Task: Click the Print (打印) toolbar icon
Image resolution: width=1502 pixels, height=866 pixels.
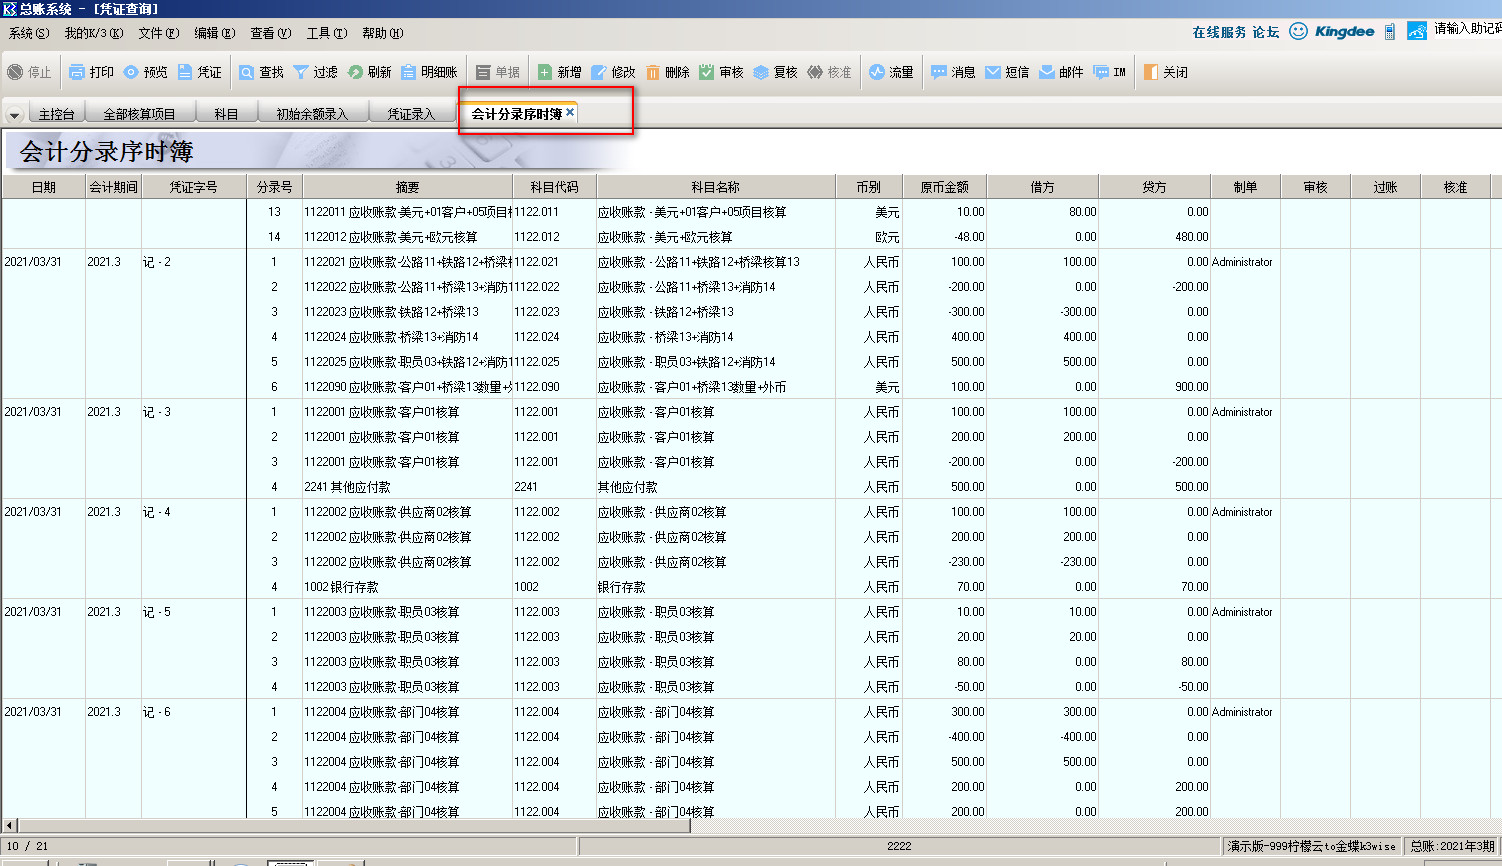Action: pyautogui.click(x=78, y=72)
